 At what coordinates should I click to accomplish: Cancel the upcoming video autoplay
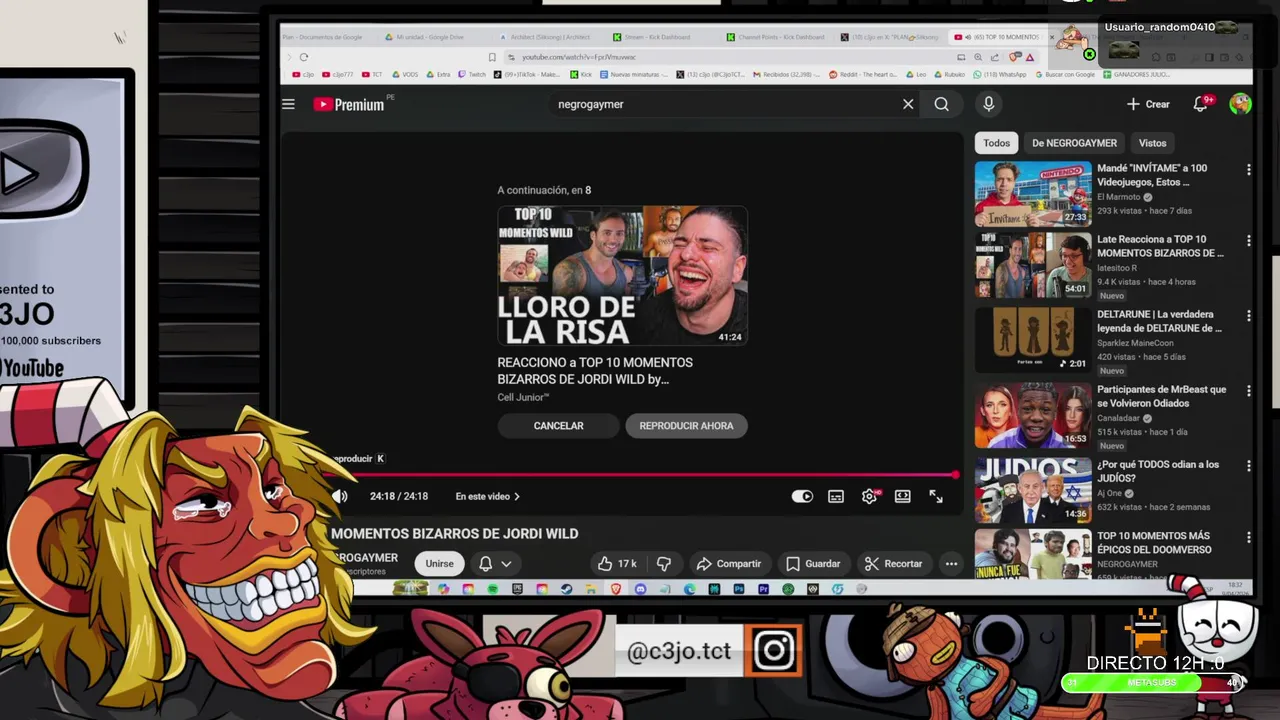[x=558, y=426]
